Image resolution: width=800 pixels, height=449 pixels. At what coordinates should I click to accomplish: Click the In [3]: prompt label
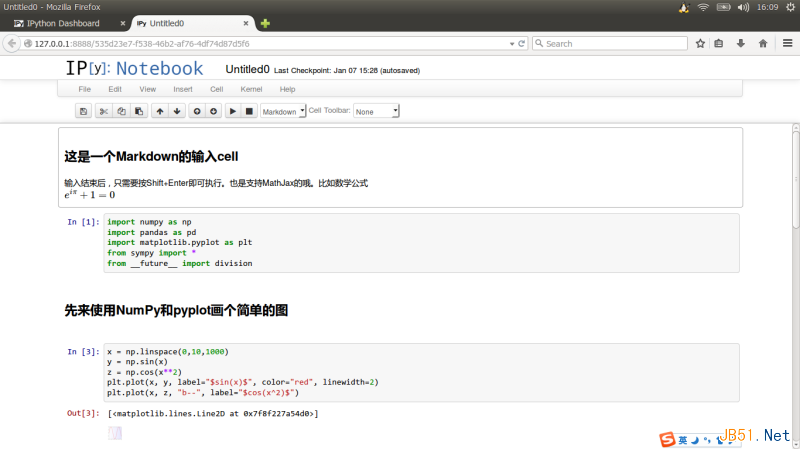pyautogui.click(x=83, y=352)
